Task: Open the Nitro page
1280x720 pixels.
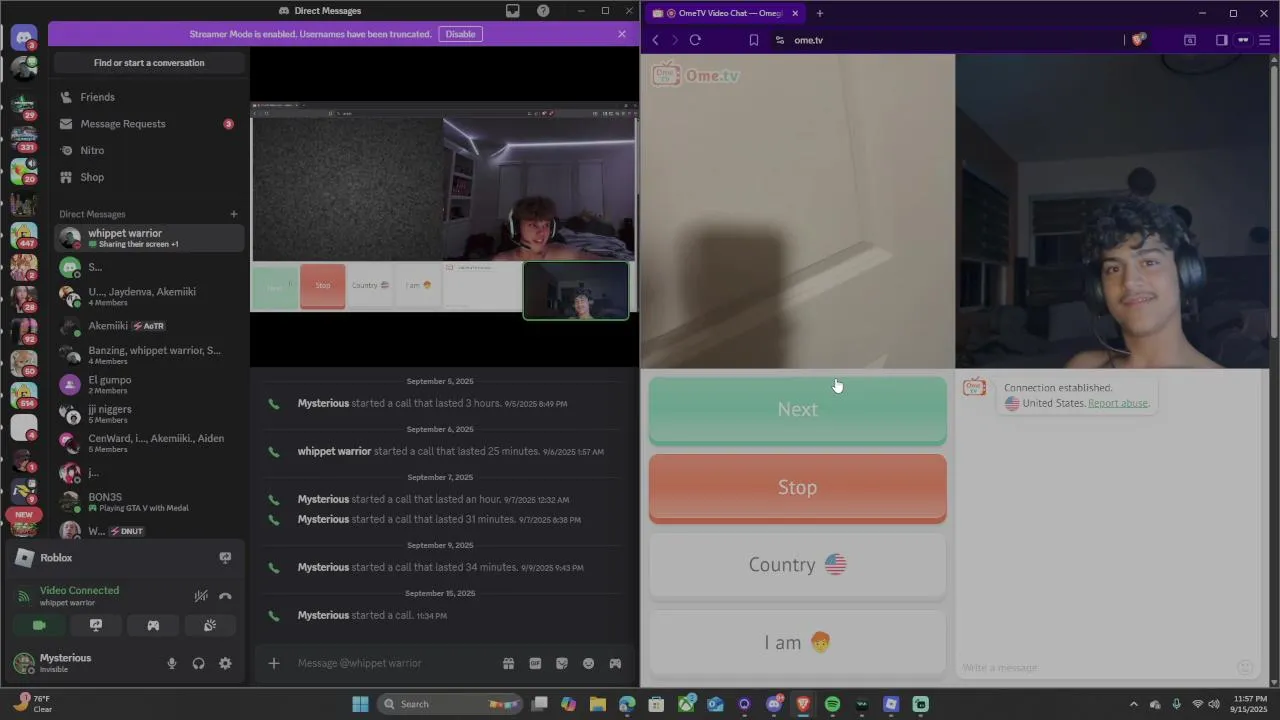Action: pos(149,150)
